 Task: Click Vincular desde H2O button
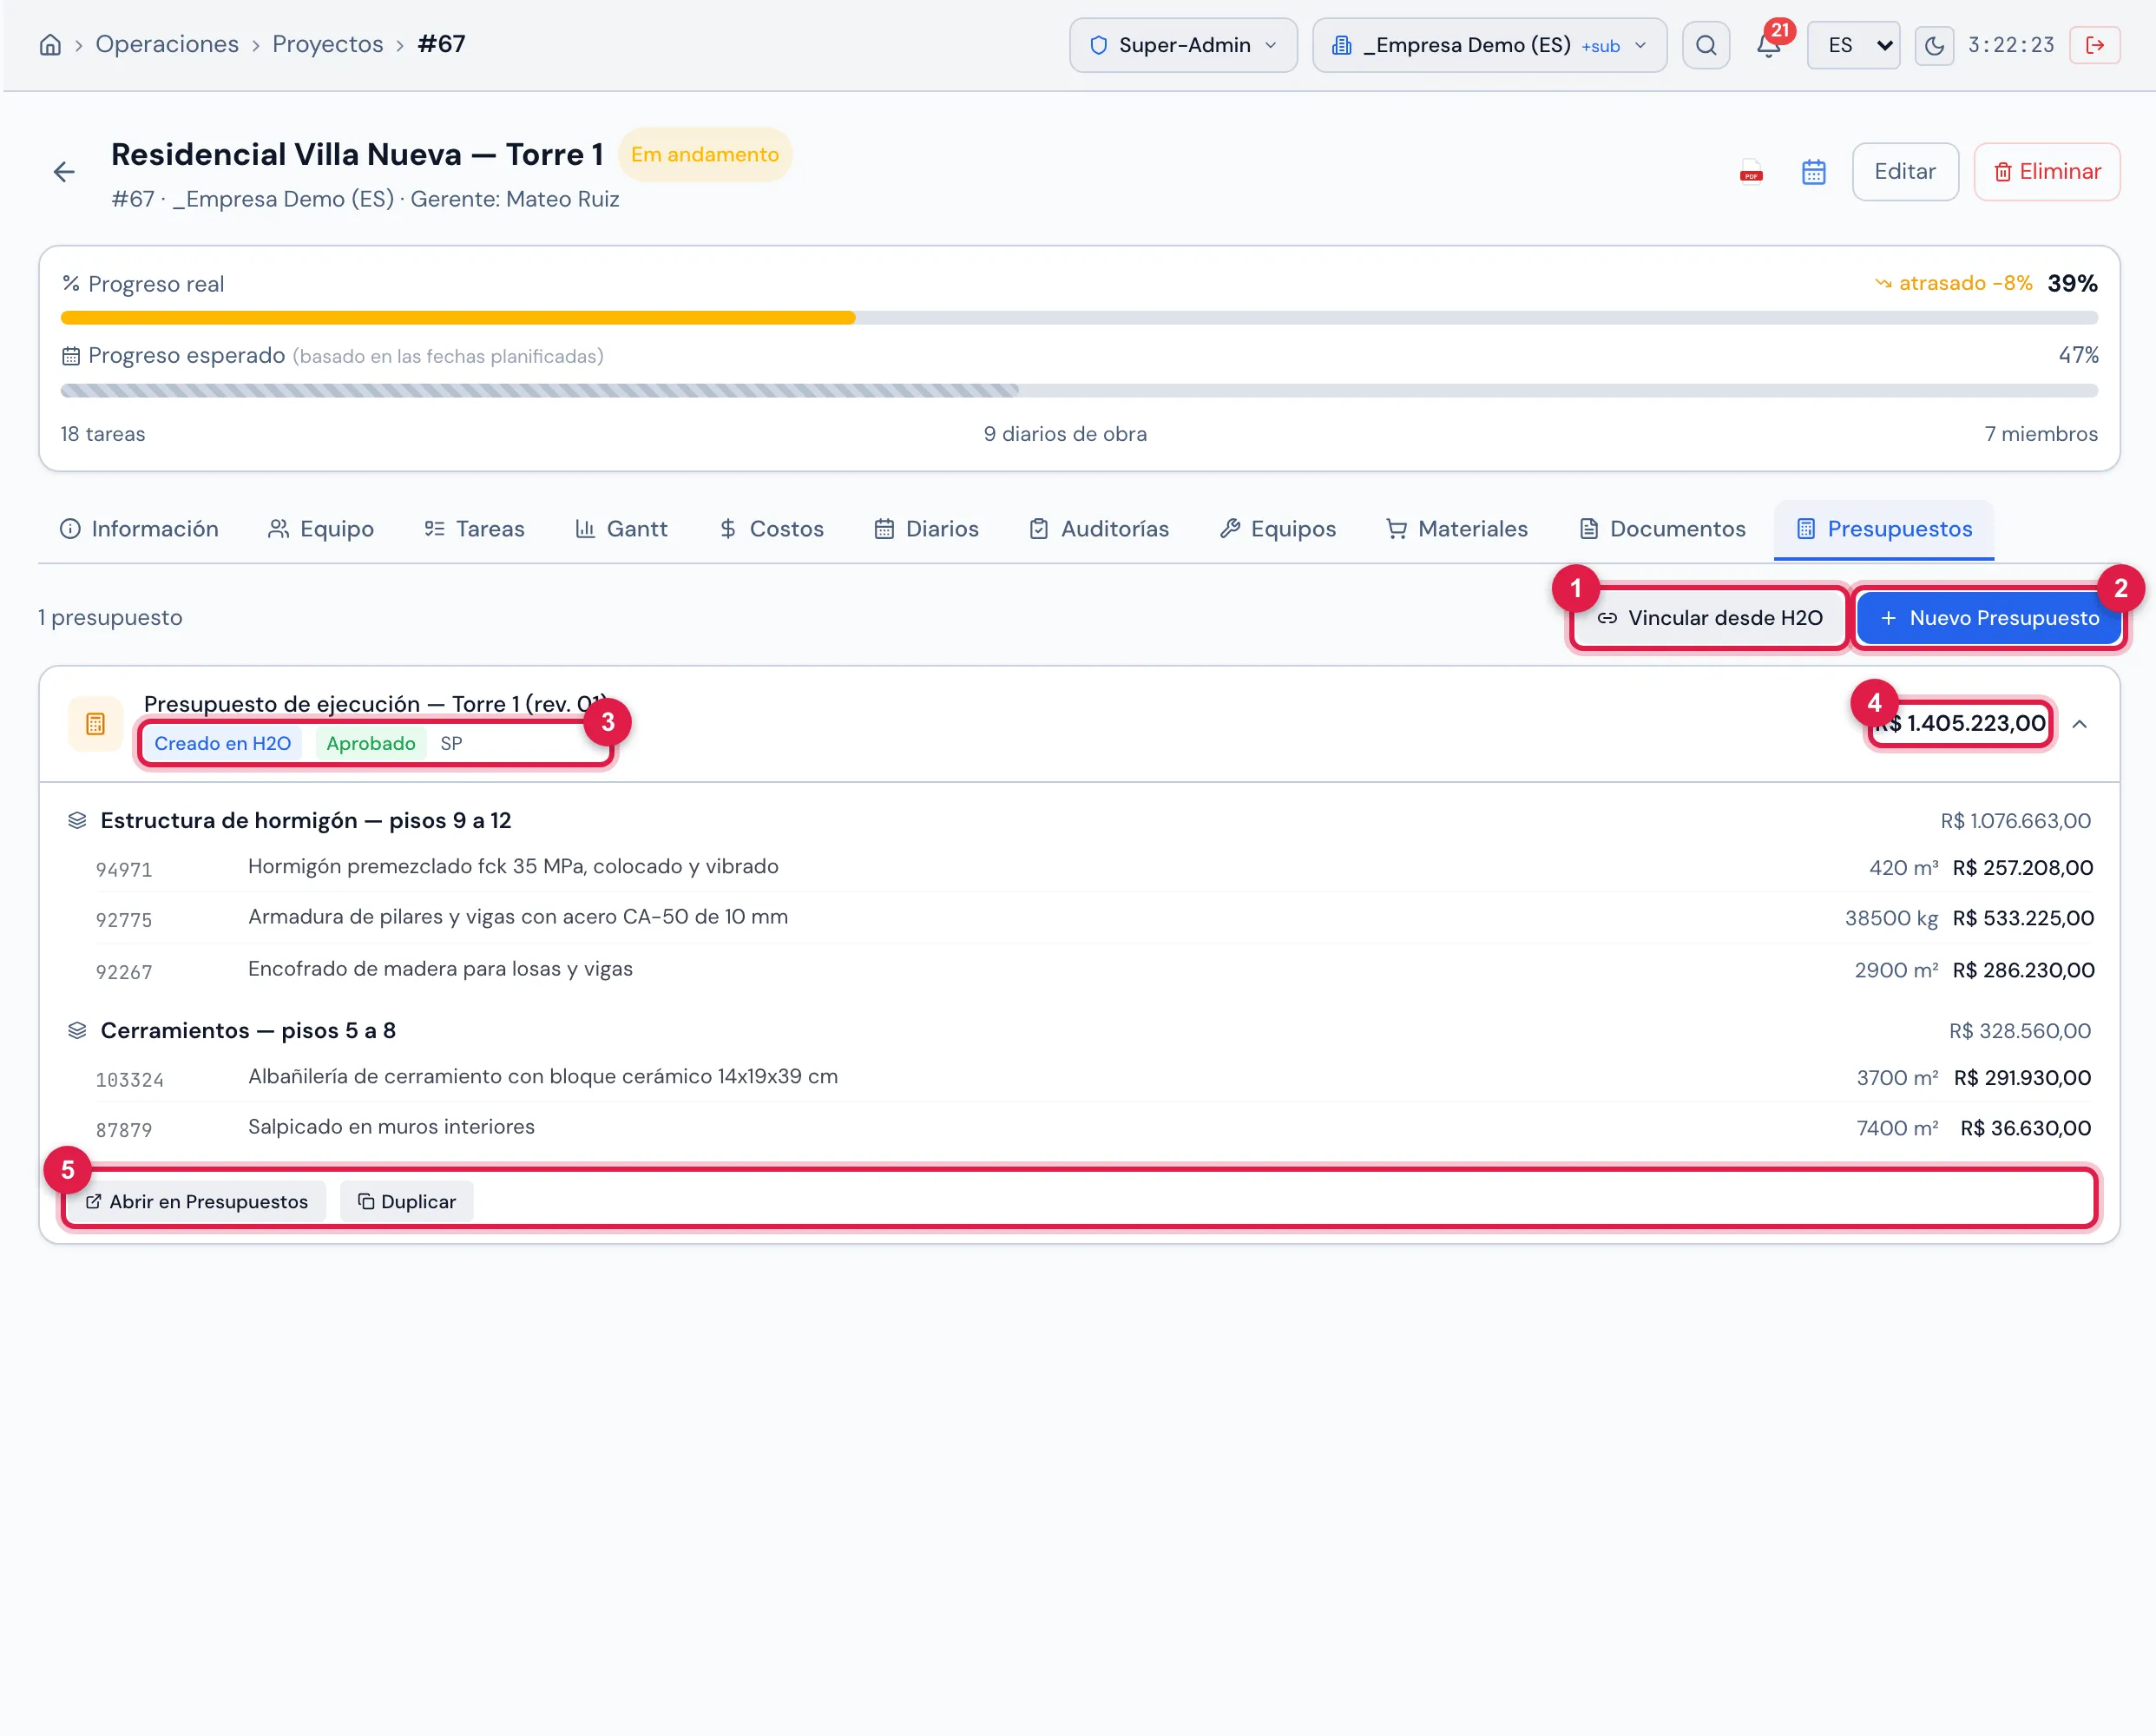point(1710,618)
